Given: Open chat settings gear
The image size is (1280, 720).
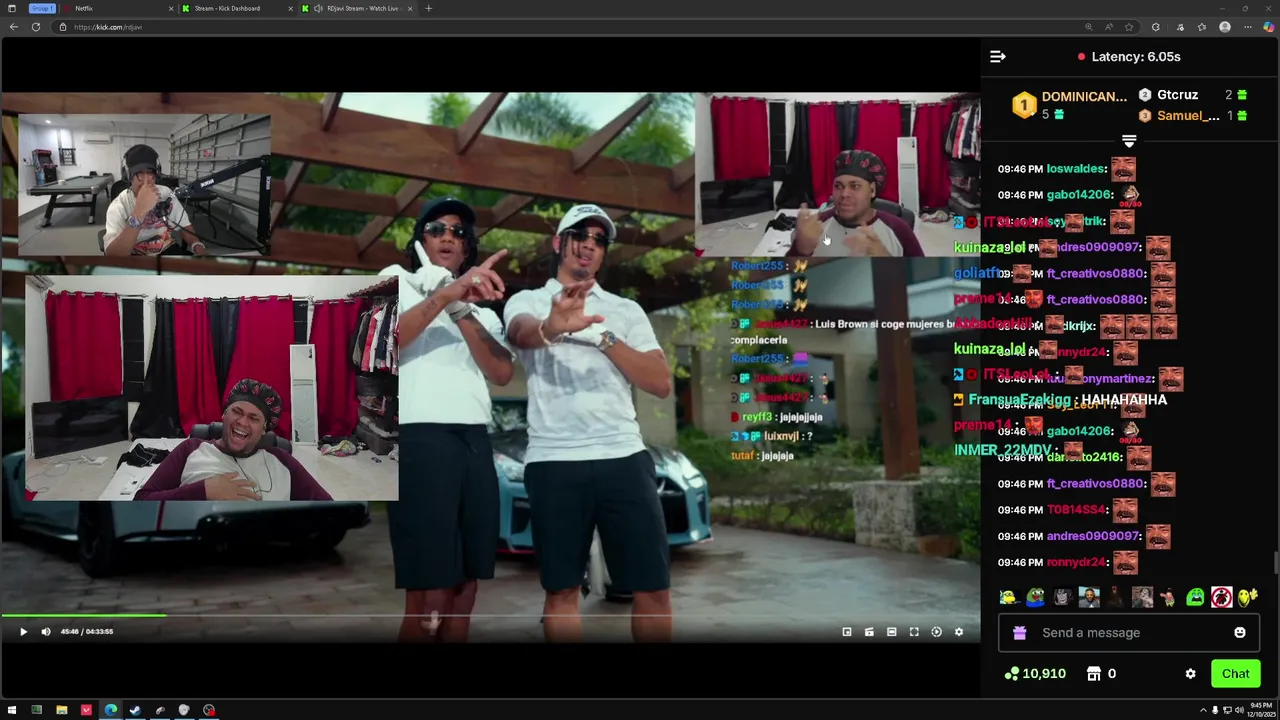Looking at the screenshot, I should [1190, 674].
